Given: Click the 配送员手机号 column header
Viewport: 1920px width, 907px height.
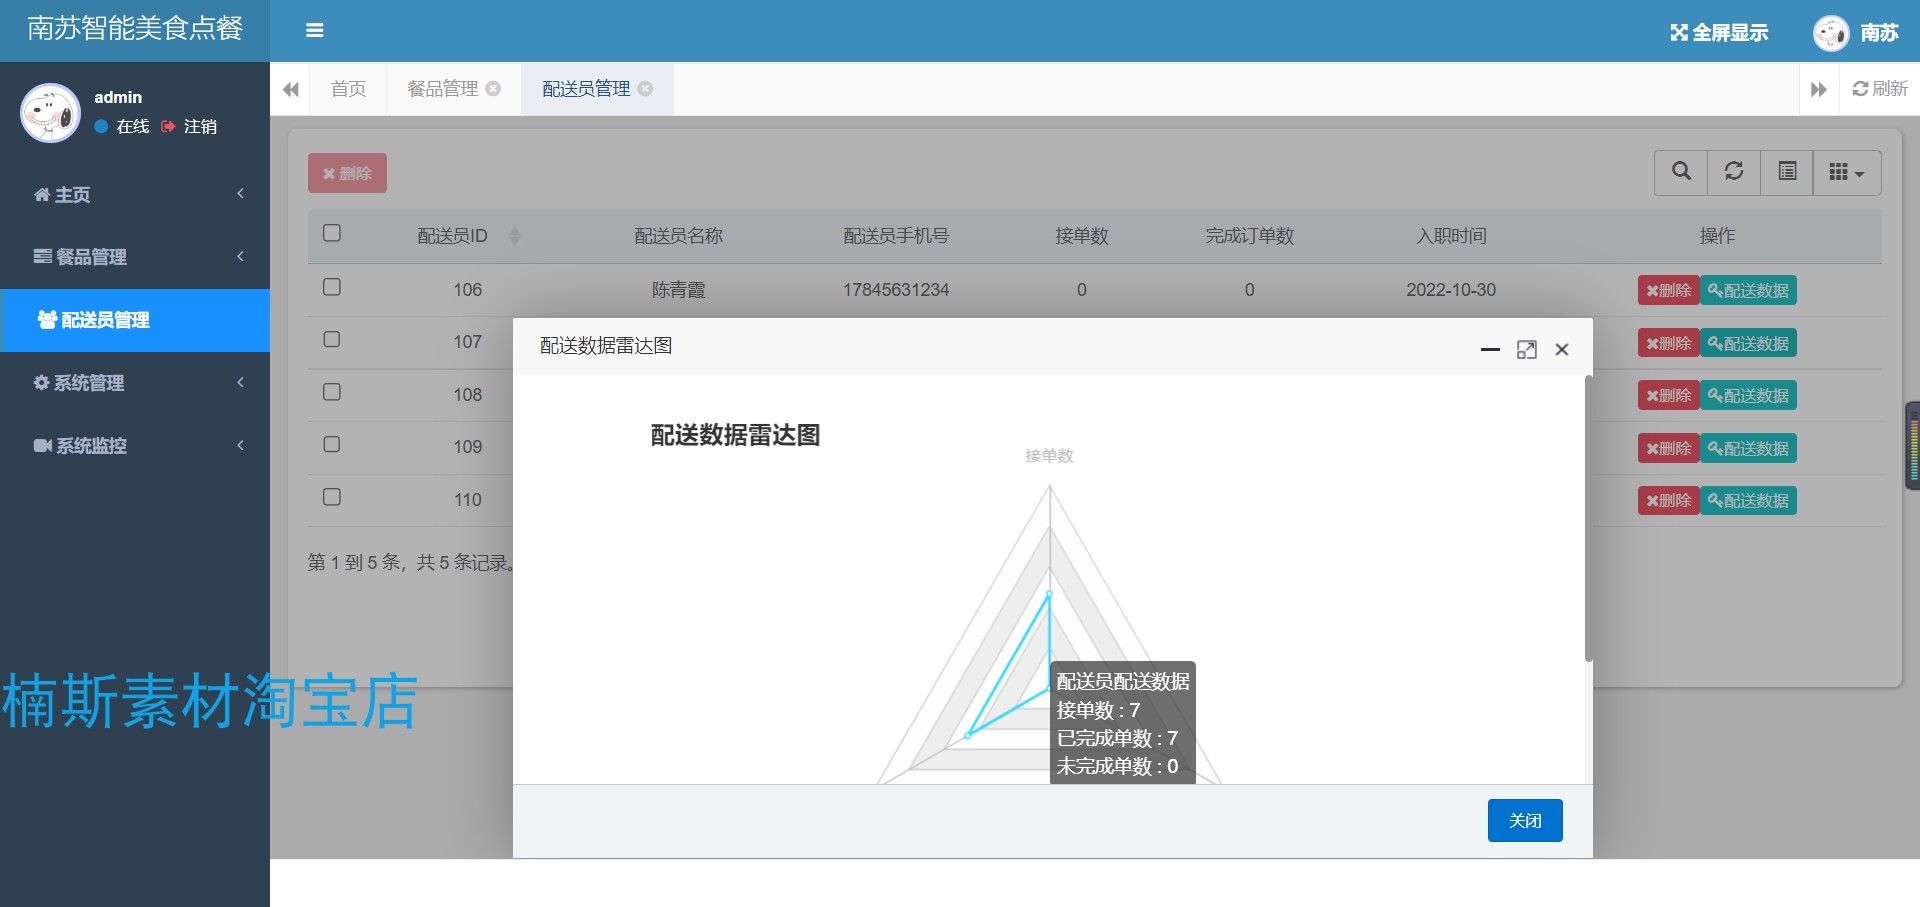Looking at the screenshot, I should click(896, 236).
